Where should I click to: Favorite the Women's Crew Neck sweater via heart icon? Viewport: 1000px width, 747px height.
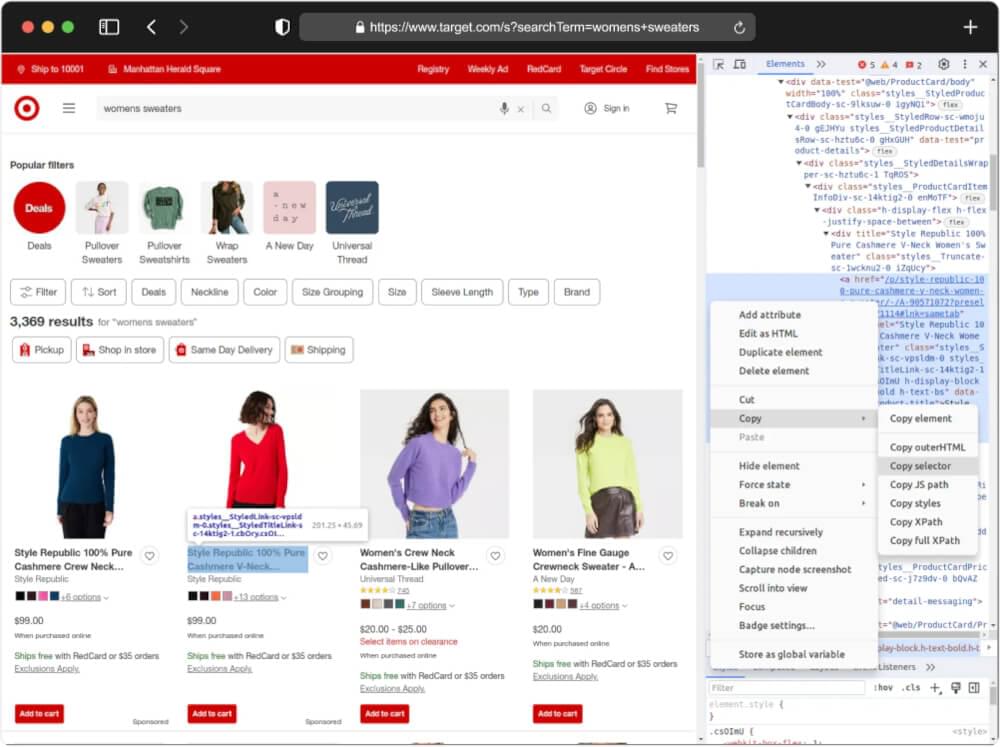click(x=495, y=555)
